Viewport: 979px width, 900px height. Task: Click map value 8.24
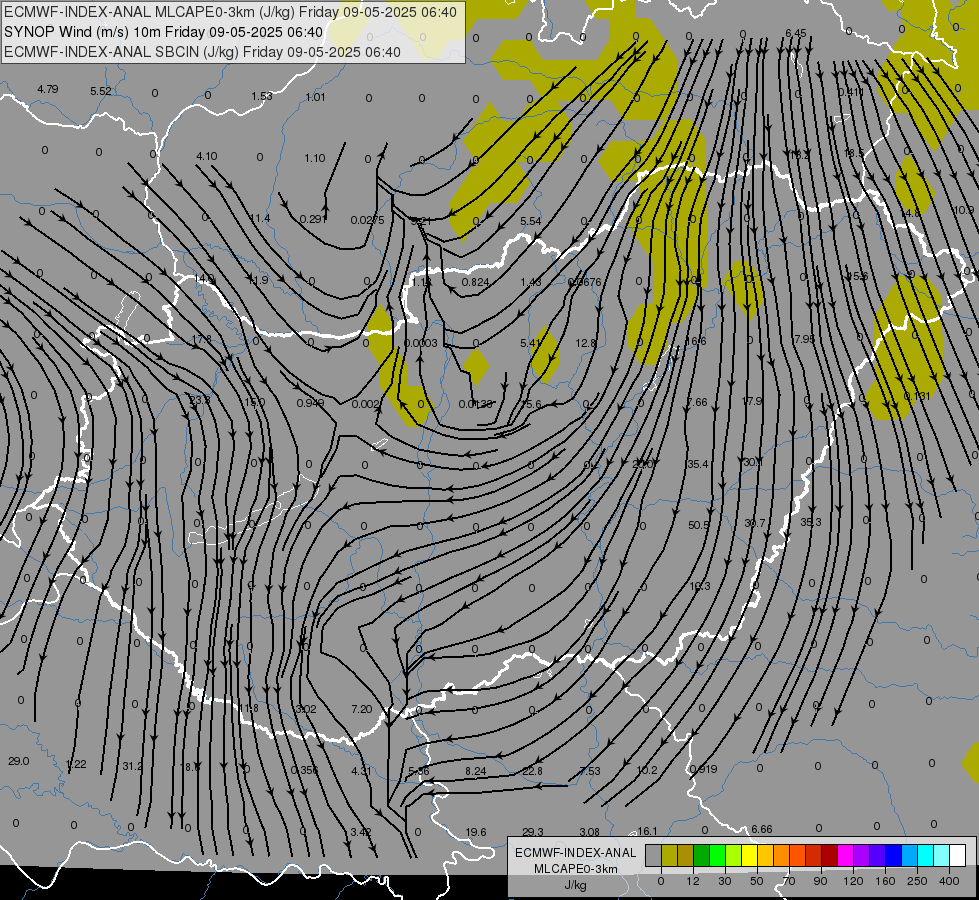[476, 771]
